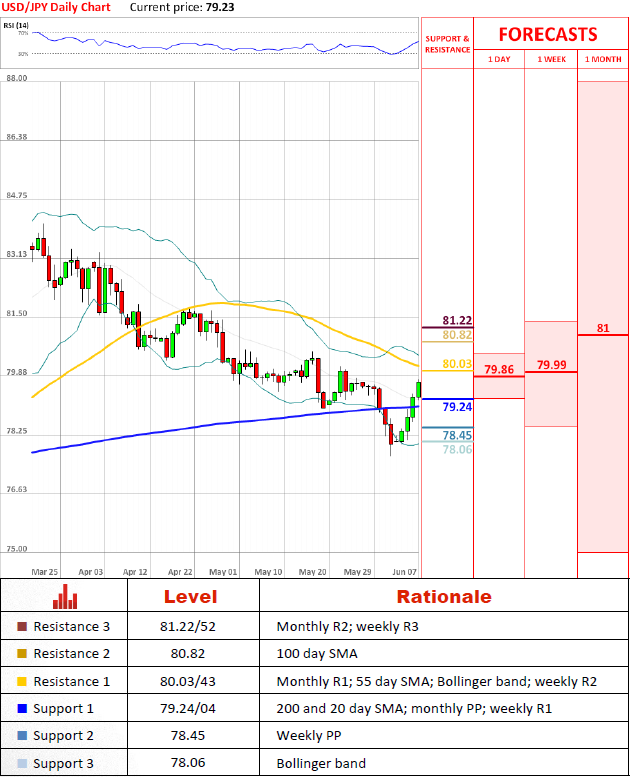Click the red bar chart icon in the table header

pos(65,597)
